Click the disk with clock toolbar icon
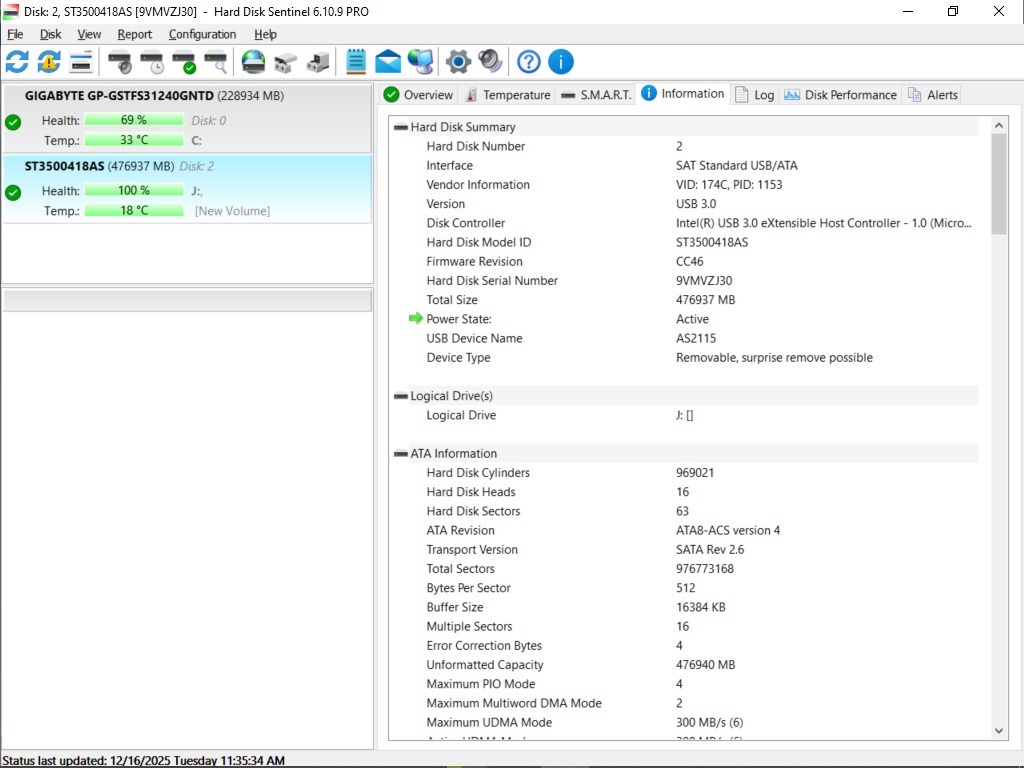The image size is (1024, 768). 152,62
